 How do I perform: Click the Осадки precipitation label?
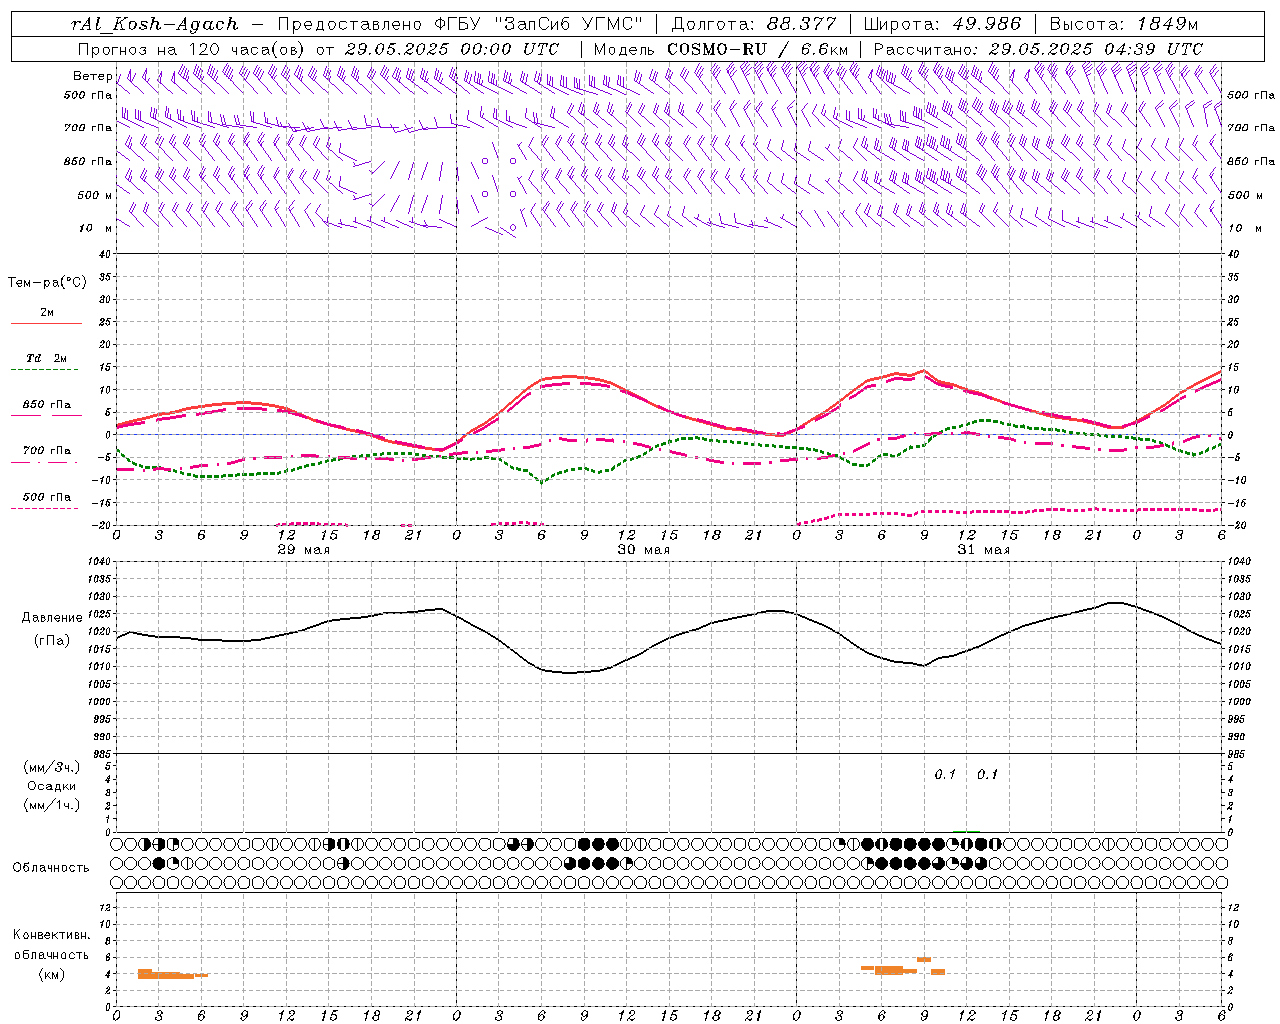pyautogui.click(x=52, y=786)
